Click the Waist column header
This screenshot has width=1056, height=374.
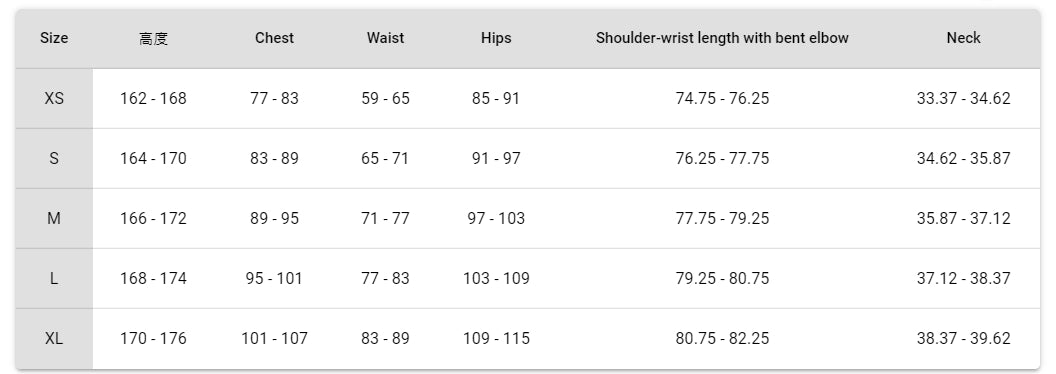point(385,38)
